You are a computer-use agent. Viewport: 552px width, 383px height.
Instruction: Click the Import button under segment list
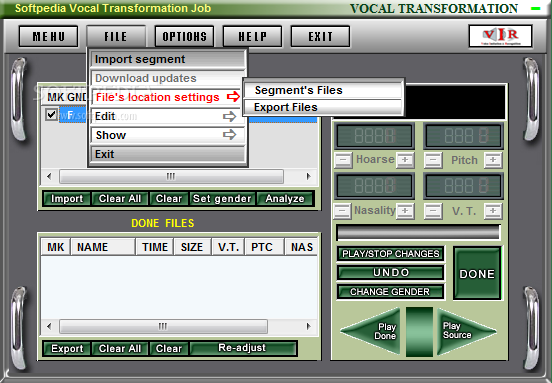67,199
